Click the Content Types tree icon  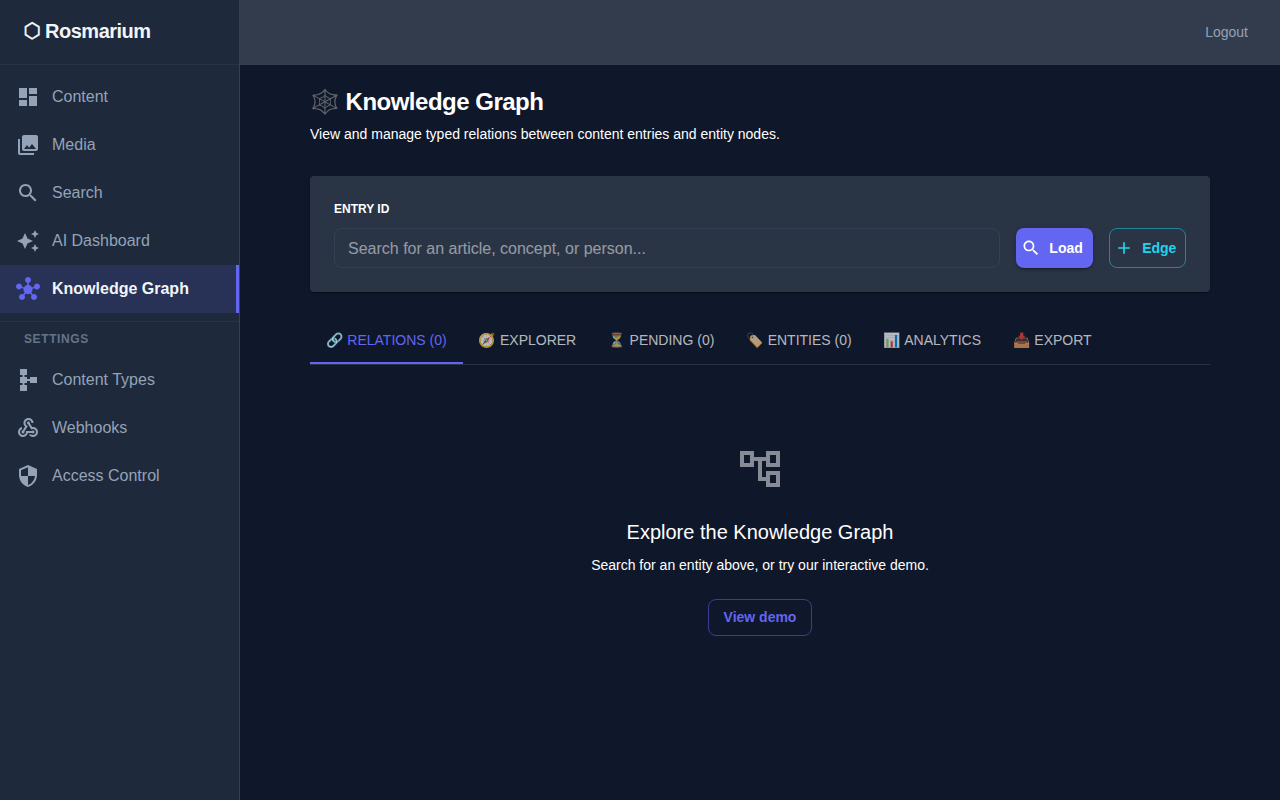(x=28, y=380)
